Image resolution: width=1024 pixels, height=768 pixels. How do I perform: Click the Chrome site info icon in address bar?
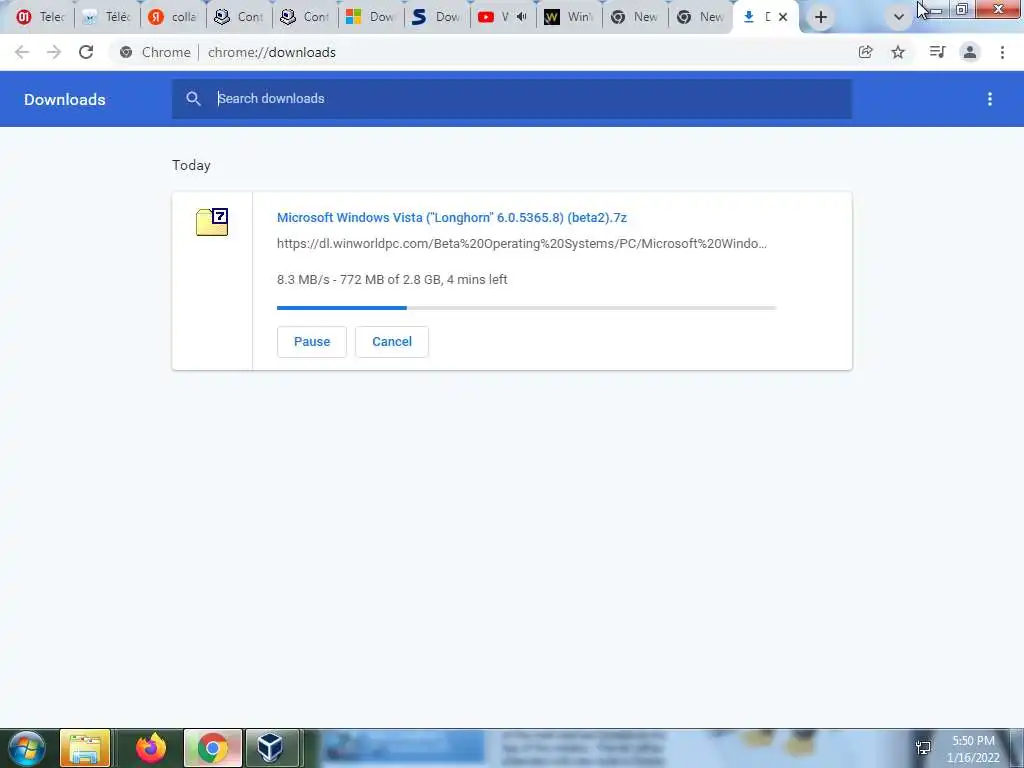click(x=126, y=52)
